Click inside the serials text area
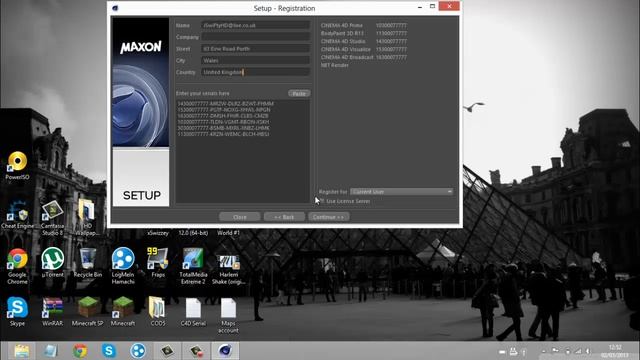The height and width of the screenshot is (360, 640). coord(243,151)
